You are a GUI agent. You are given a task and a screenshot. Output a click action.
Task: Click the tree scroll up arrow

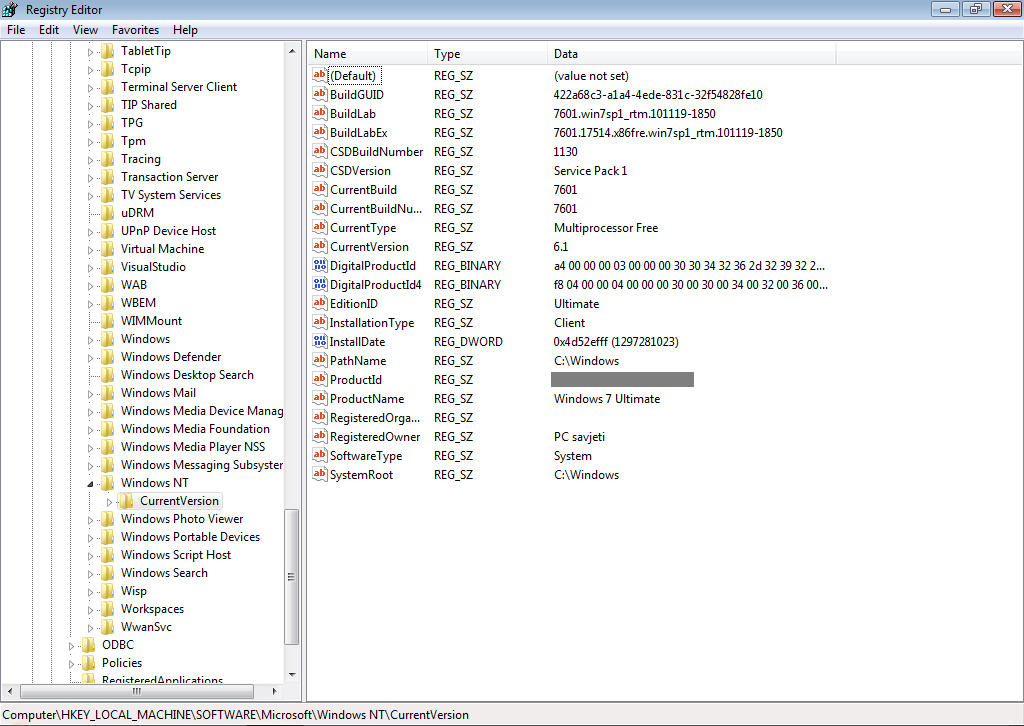click(x=292, y=51)
